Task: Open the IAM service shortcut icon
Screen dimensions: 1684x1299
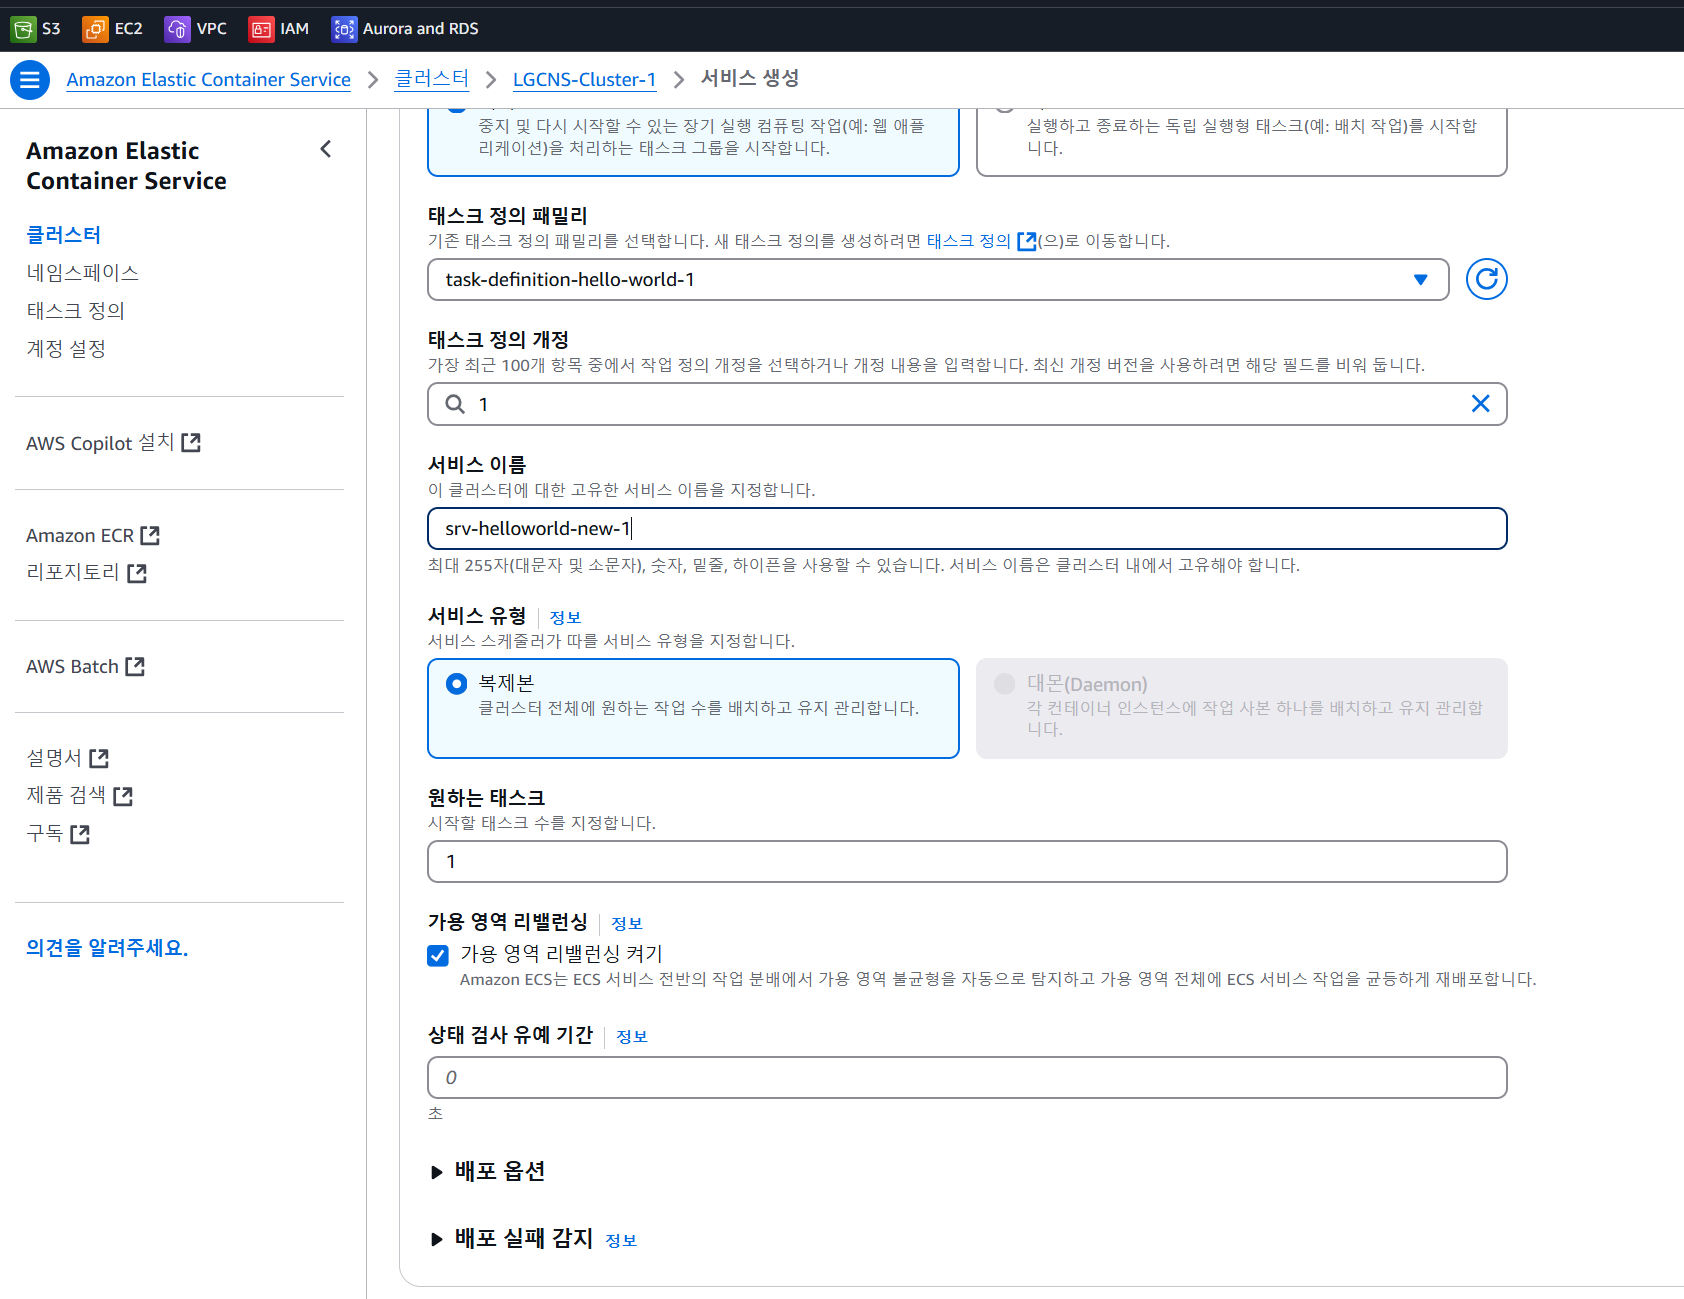Action: [x=261, y=29]
